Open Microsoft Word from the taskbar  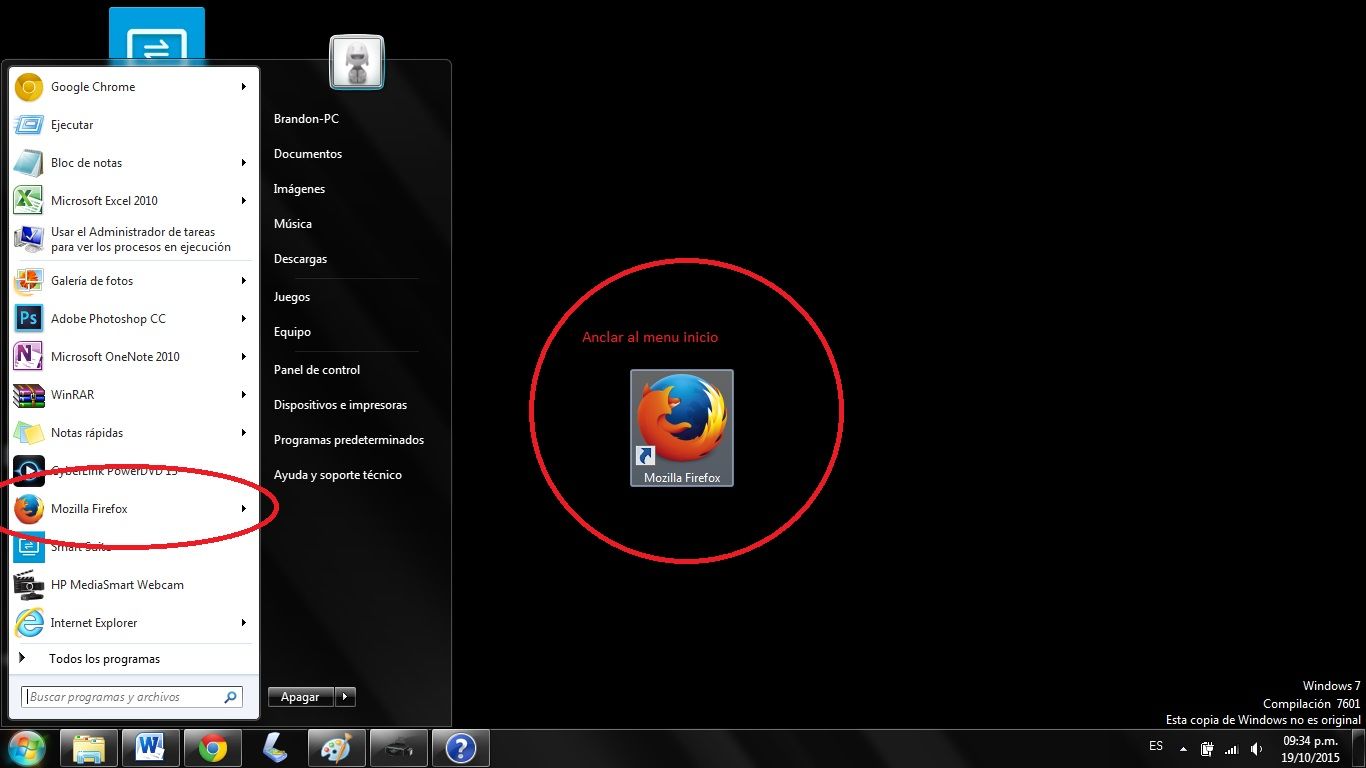pos(151,748)
